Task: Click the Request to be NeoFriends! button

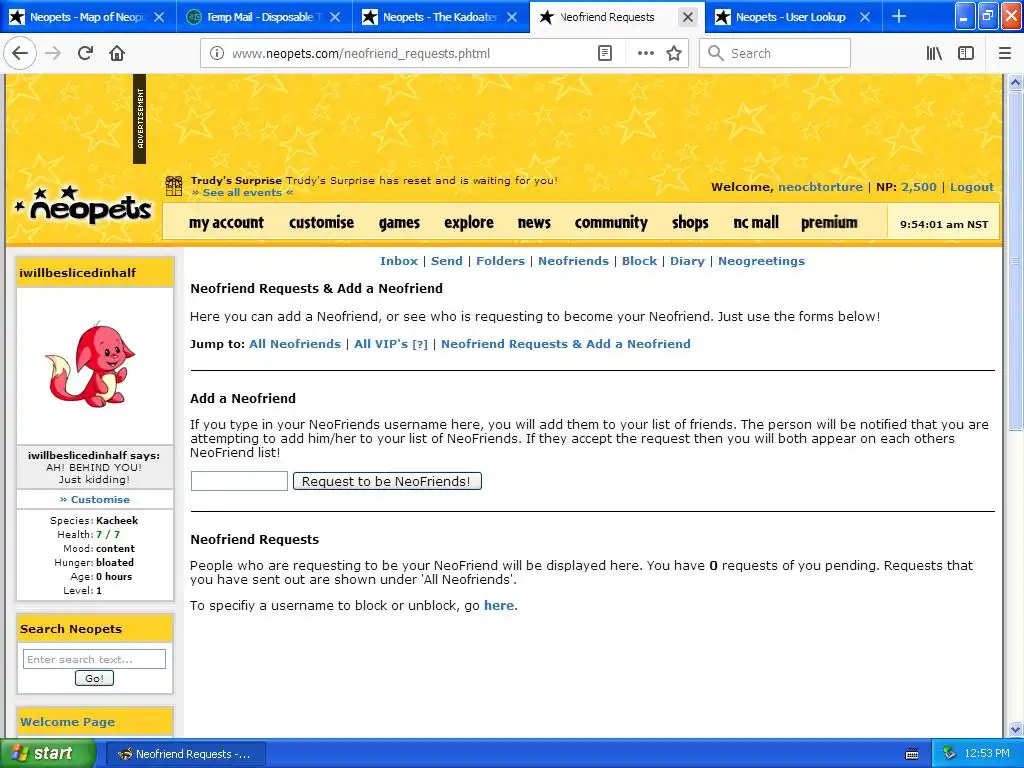Action: click(387, 481)
